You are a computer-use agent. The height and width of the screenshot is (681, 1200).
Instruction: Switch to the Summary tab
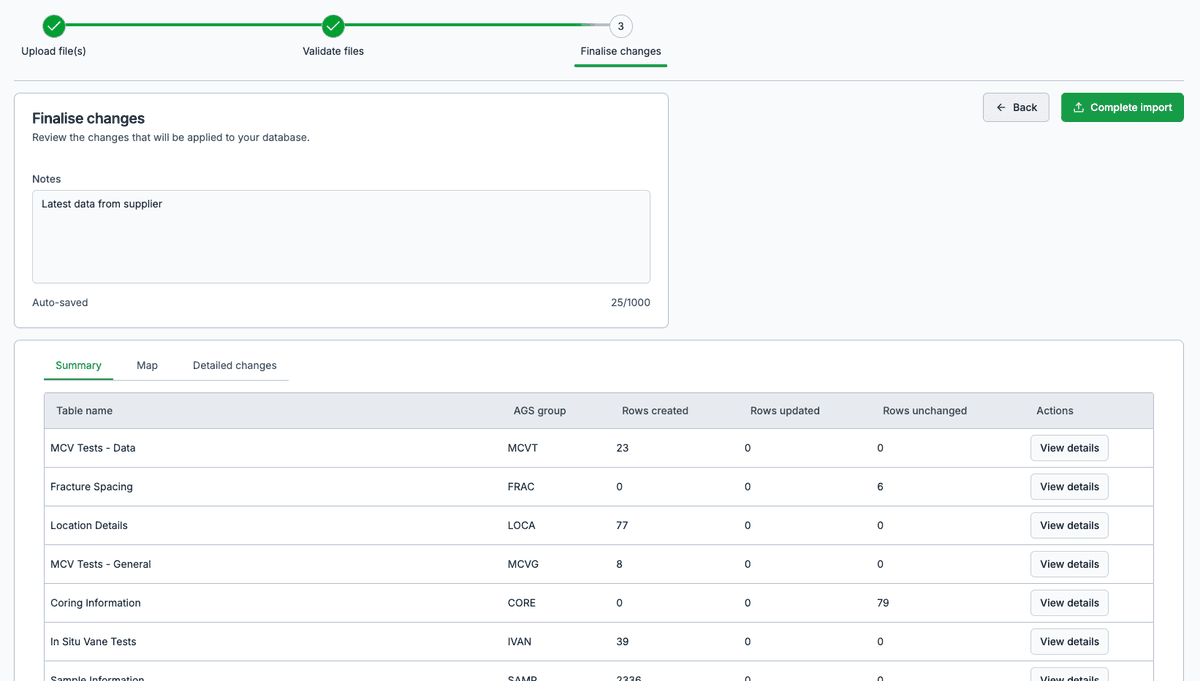pos(79,366)
